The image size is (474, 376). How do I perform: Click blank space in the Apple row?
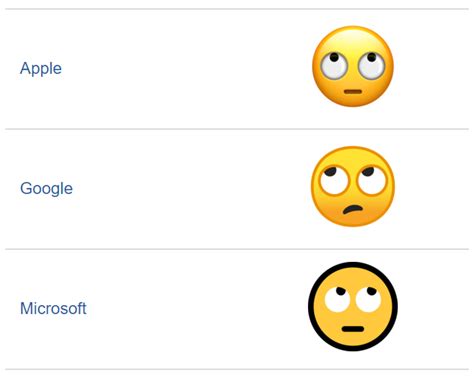click(x=187, y=69)
